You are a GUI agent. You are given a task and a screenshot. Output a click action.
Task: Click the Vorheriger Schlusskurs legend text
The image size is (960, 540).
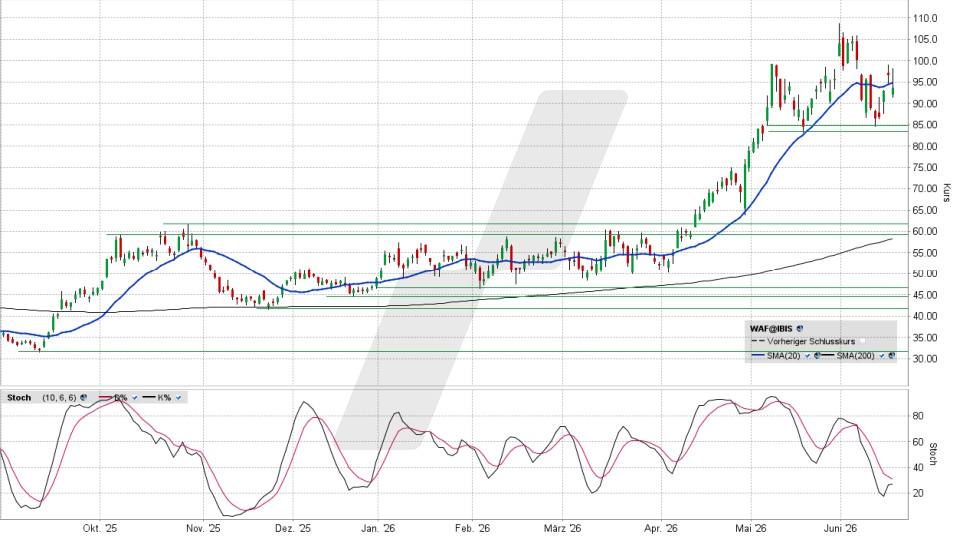click(x=811, y=342)
